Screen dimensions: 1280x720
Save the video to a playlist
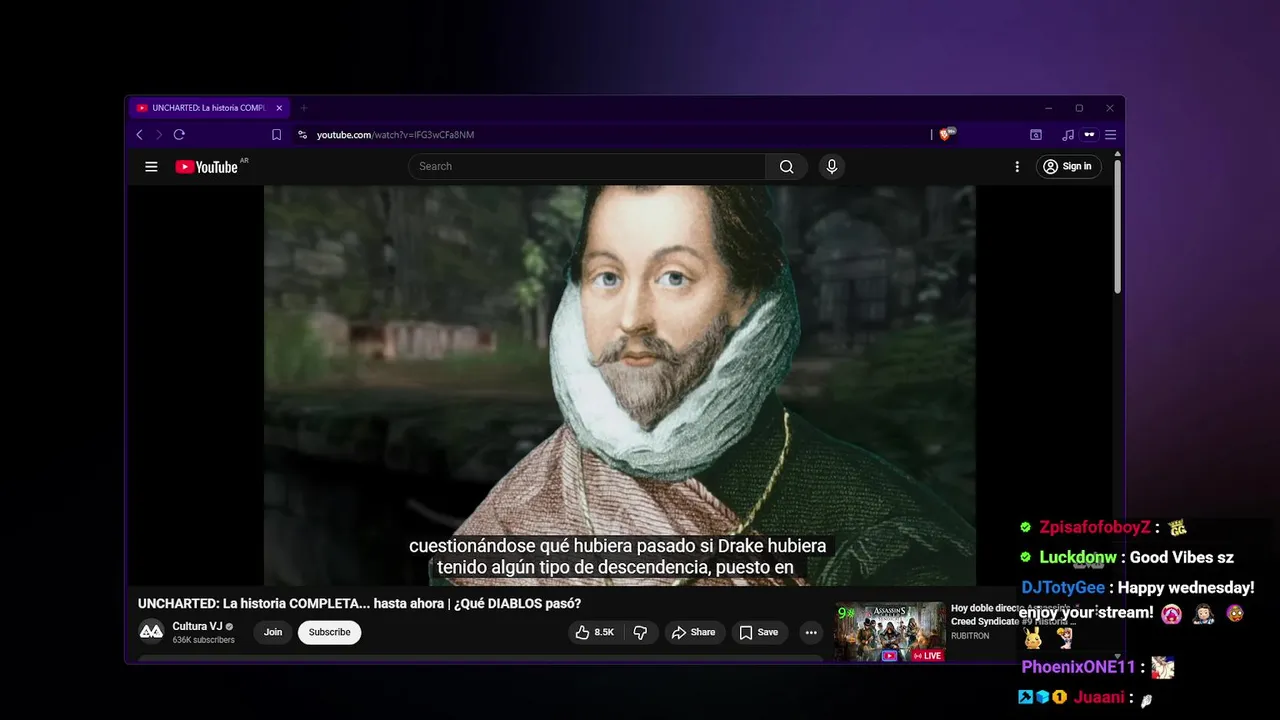point(758,632)
